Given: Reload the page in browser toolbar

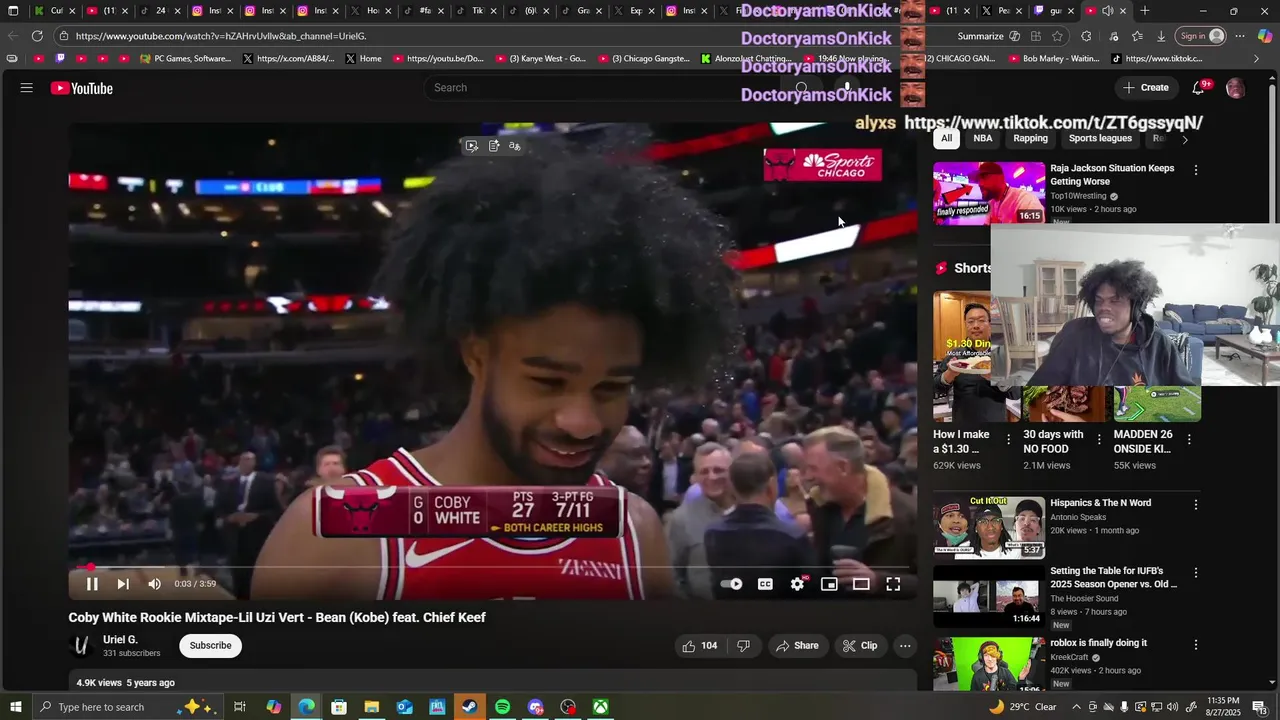Looking at the screenshot, I should point(37,36).
